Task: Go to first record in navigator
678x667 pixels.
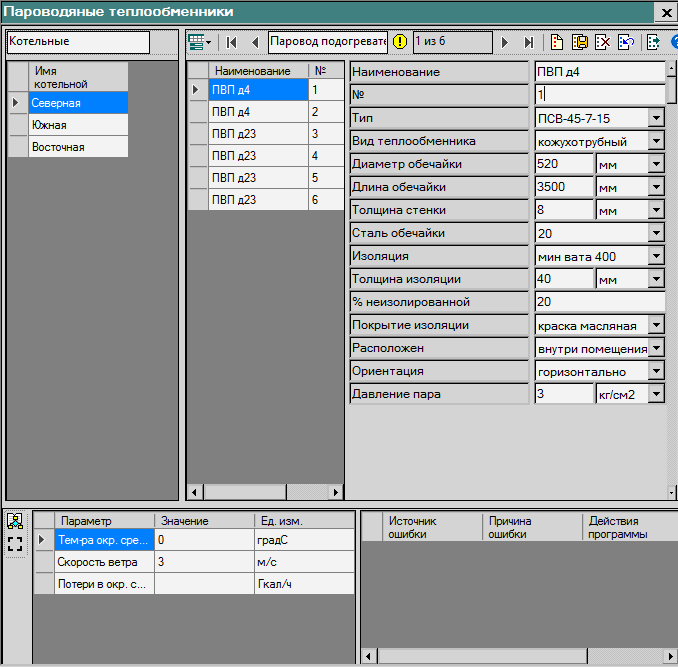Action: tap(232, 42)
